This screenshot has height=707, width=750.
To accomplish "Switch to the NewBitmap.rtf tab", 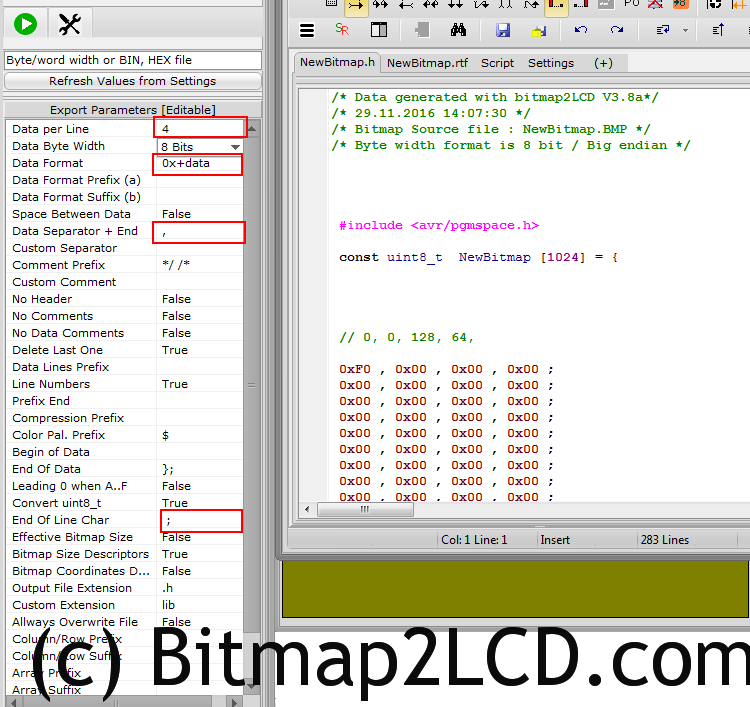I will (x=427, y=63).
